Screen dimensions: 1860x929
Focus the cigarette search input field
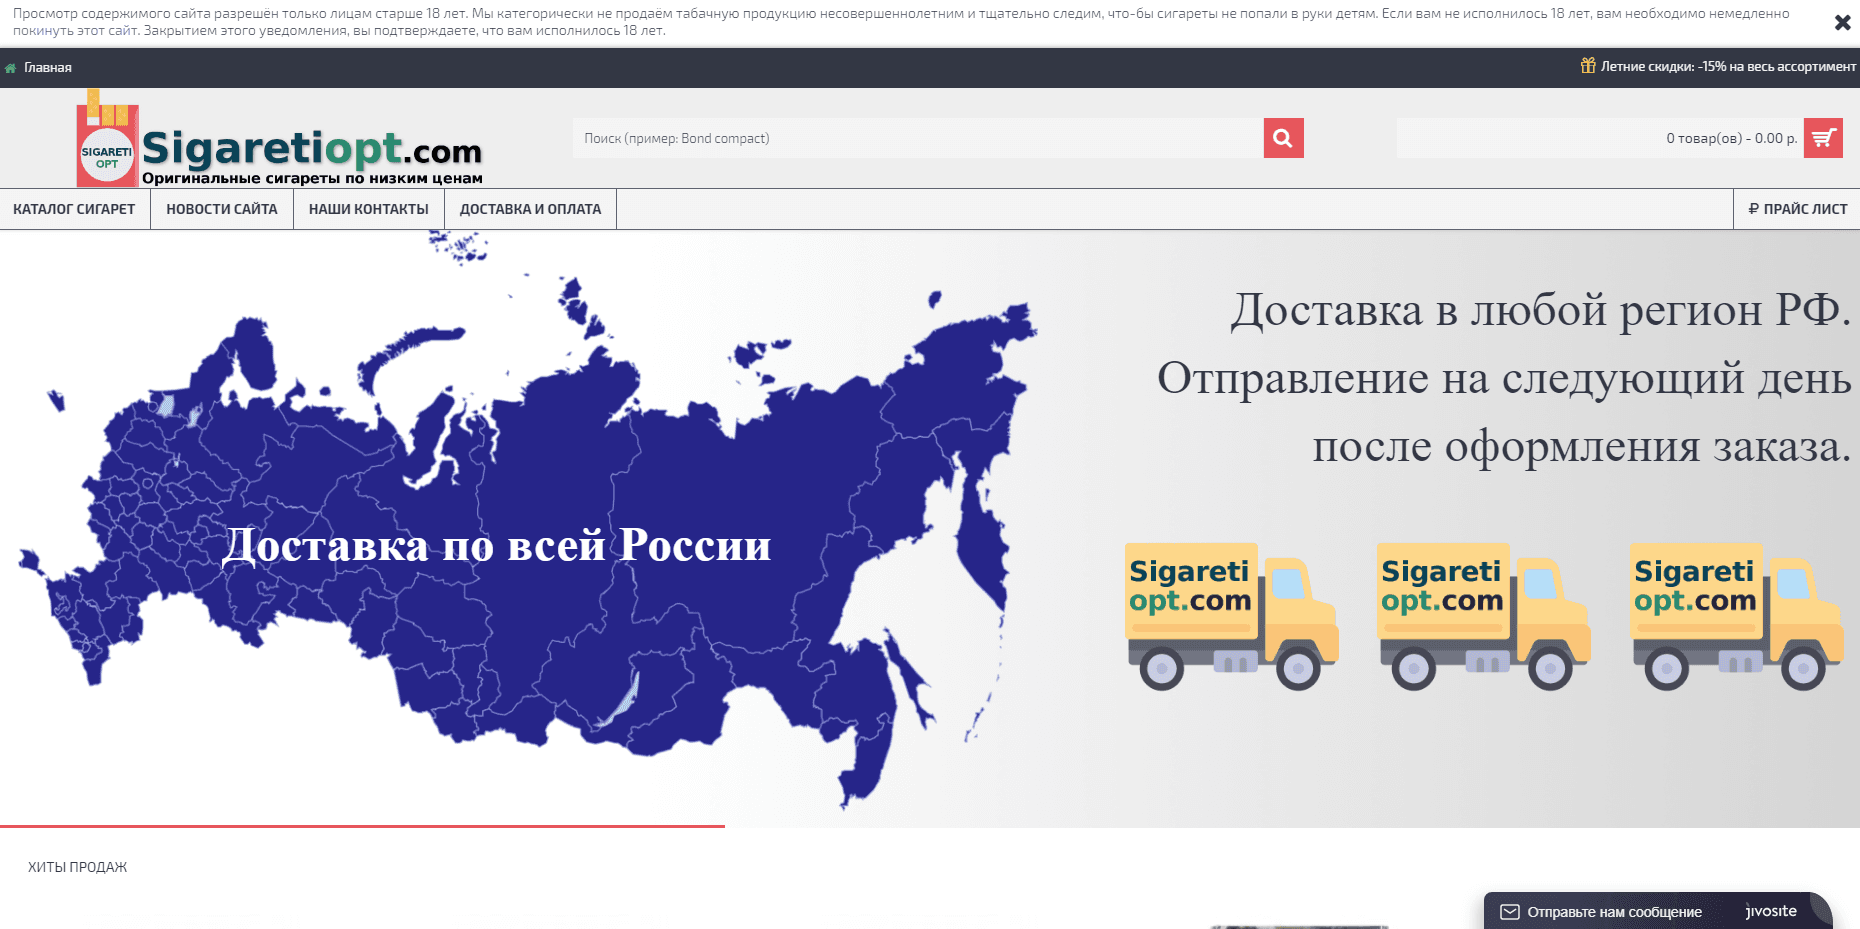coord(917,138)
